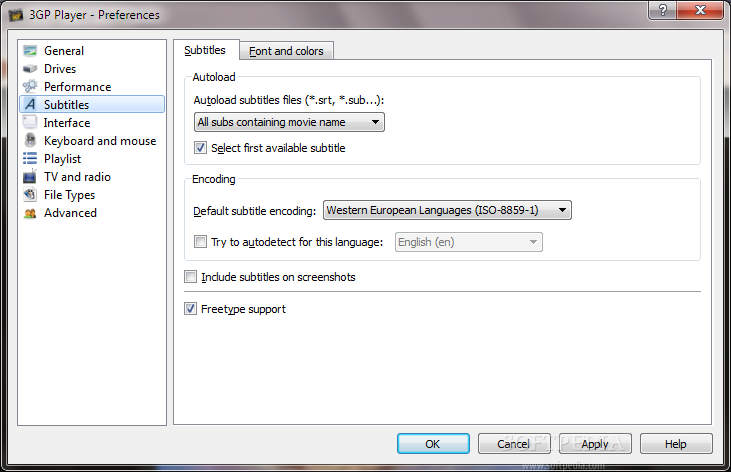
Task: Click the 'Default subtitle encoding:' label
Action: click(x=255, y=211)
